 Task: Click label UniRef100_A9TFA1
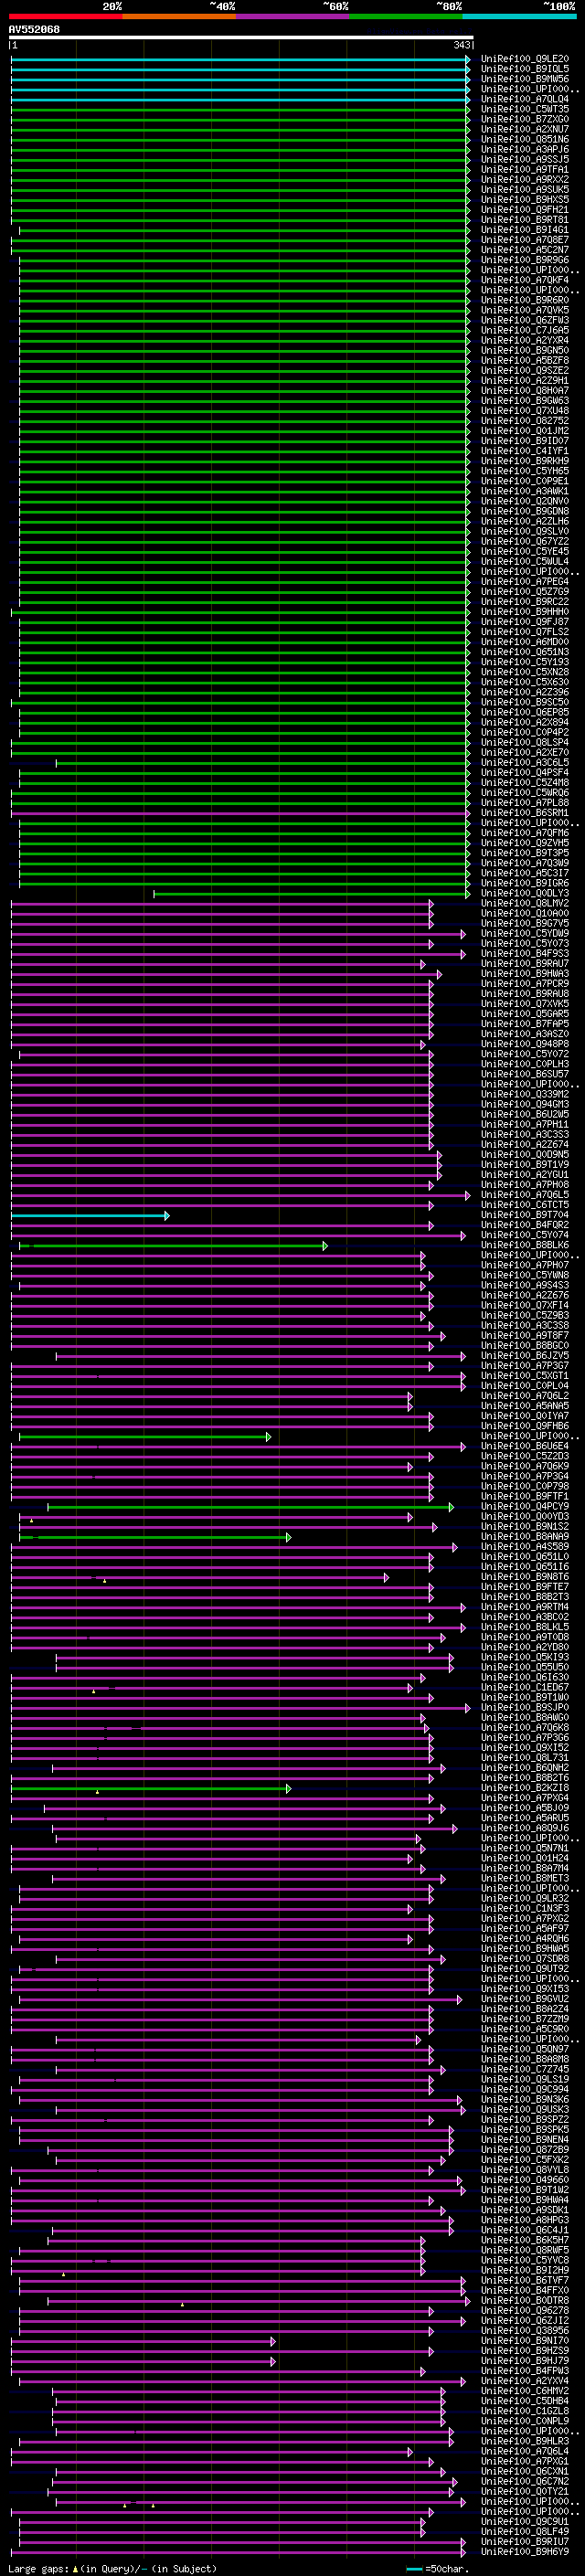coord(525,169)
